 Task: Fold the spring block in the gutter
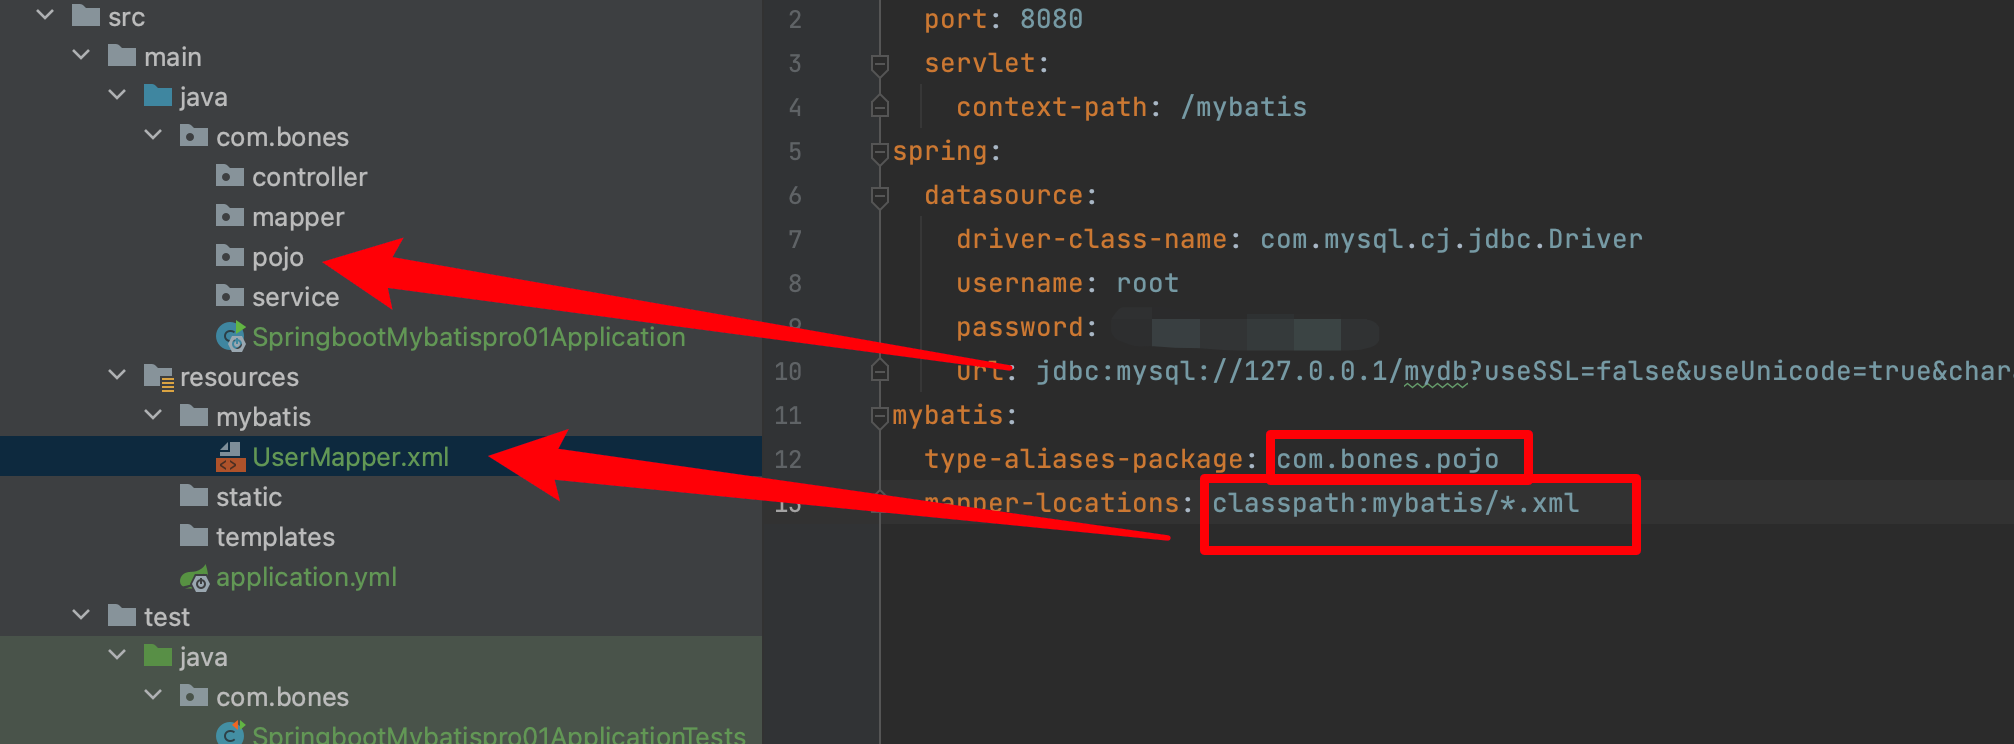[x=880, y=152]
